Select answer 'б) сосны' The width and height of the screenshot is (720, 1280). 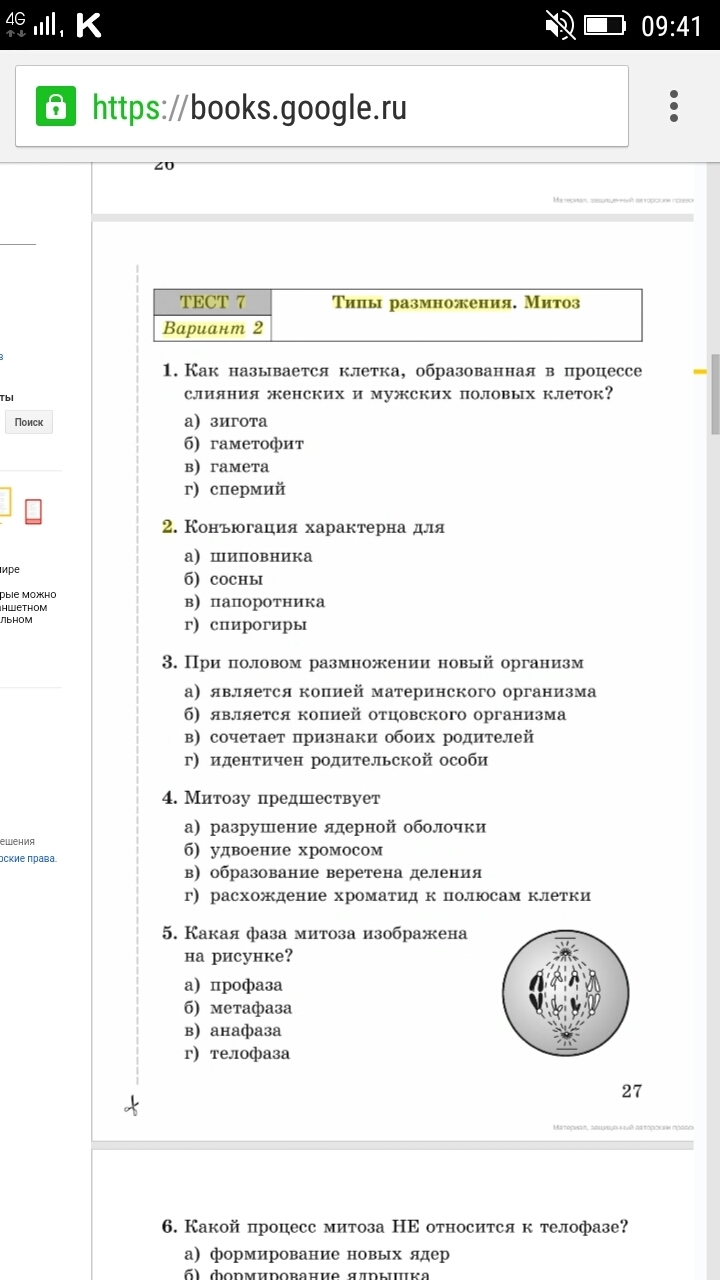pyautogui.click(x=224, y=579)
